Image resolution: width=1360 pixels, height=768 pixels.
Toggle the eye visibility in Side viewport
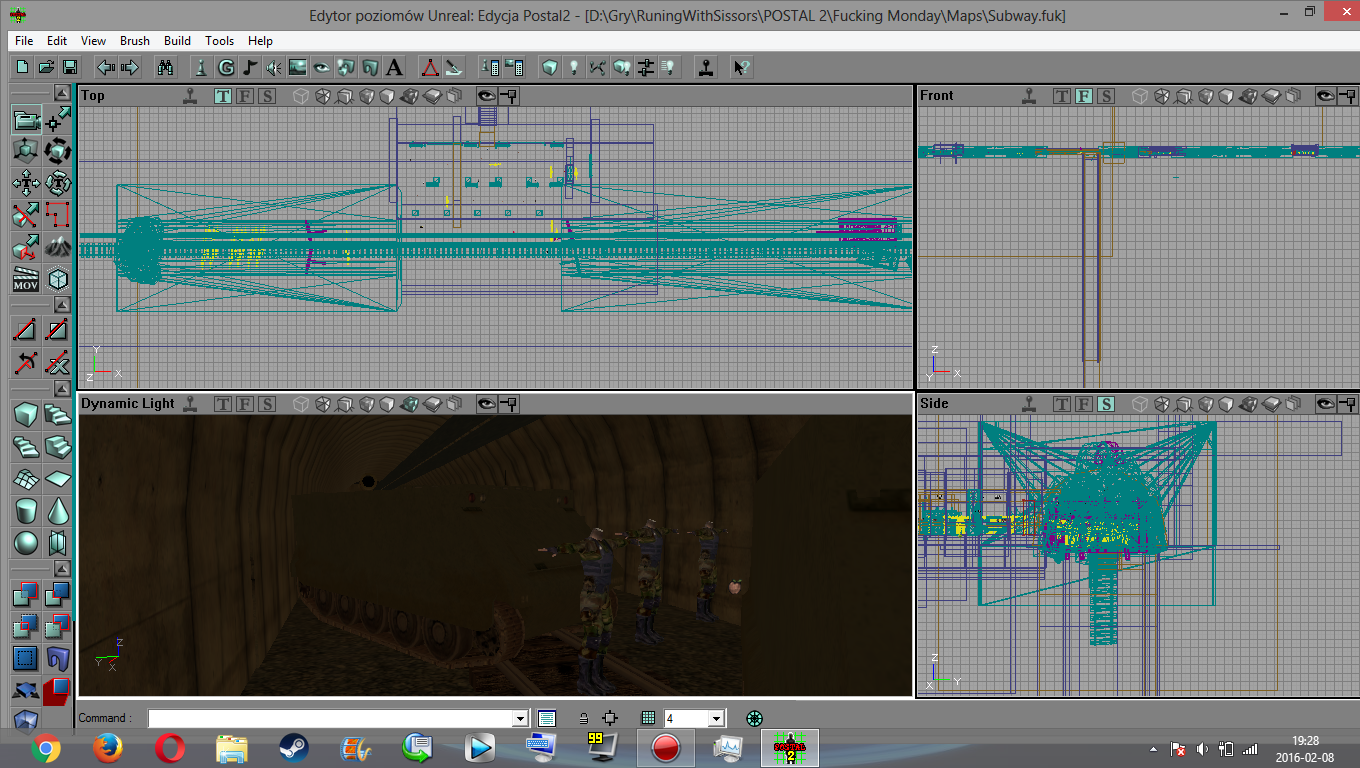click(1326, 404)
